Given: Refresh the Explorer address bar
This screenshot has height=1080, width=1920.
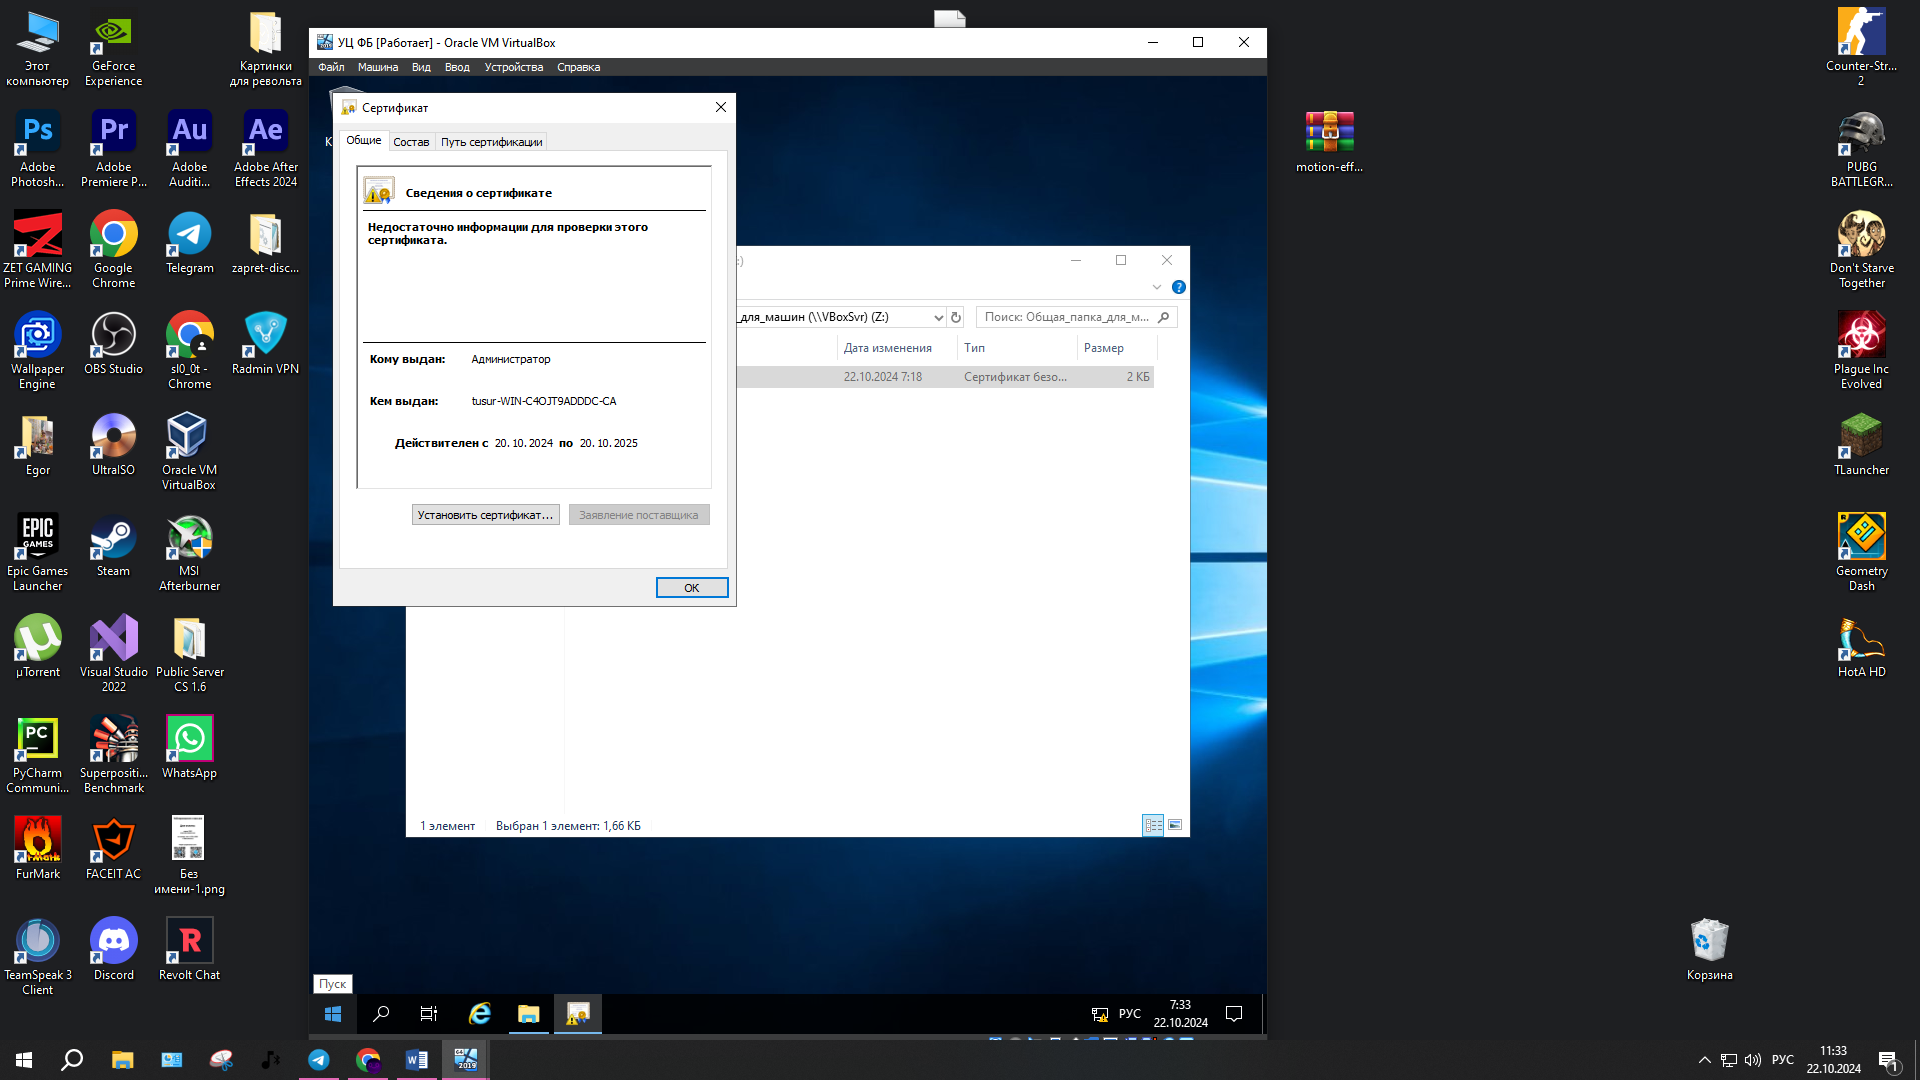Looking at the screenshot, I should pos(956,317).
